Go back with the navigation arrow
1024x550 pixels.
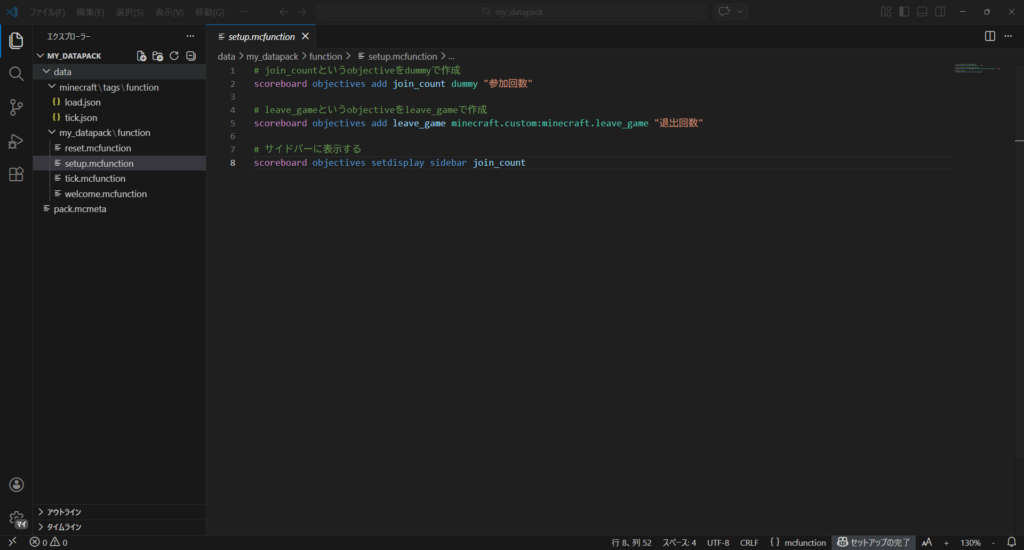point(283,12)
